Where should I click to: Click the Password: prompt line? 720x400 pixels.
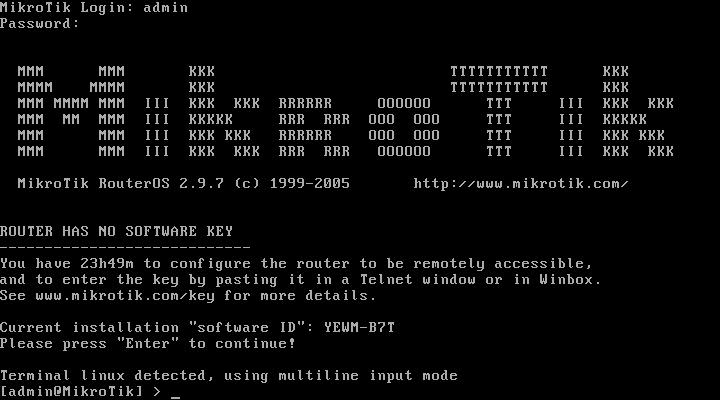40,24
